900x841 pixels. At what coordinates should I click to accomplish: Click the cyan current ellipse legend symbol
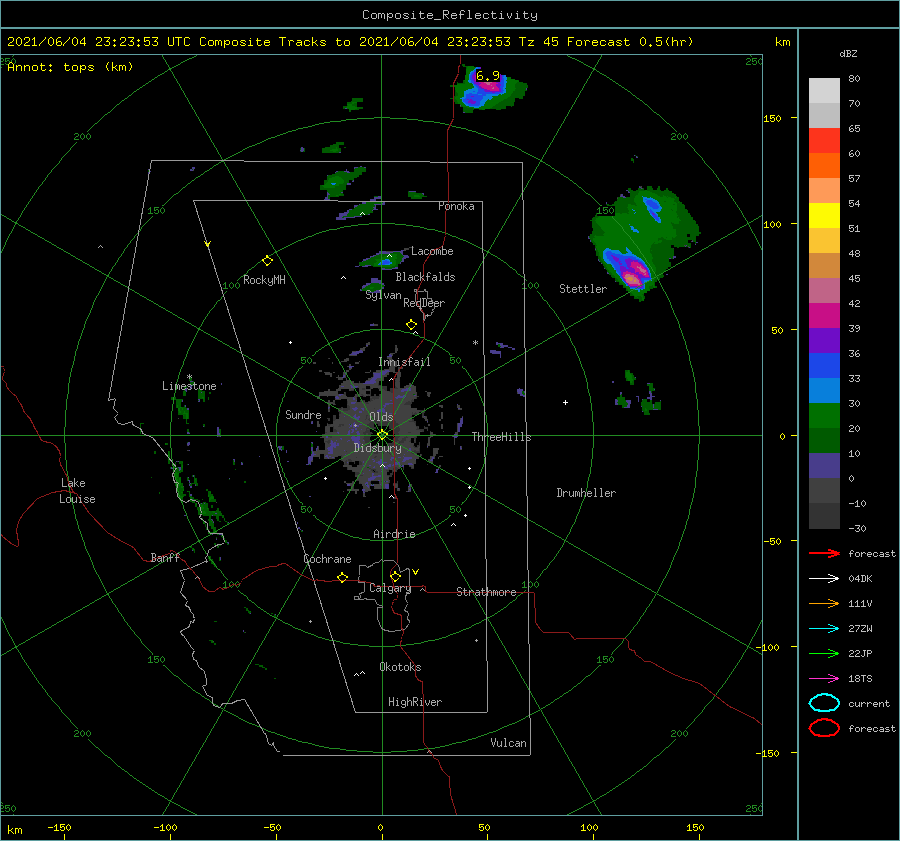pos(824,703)
